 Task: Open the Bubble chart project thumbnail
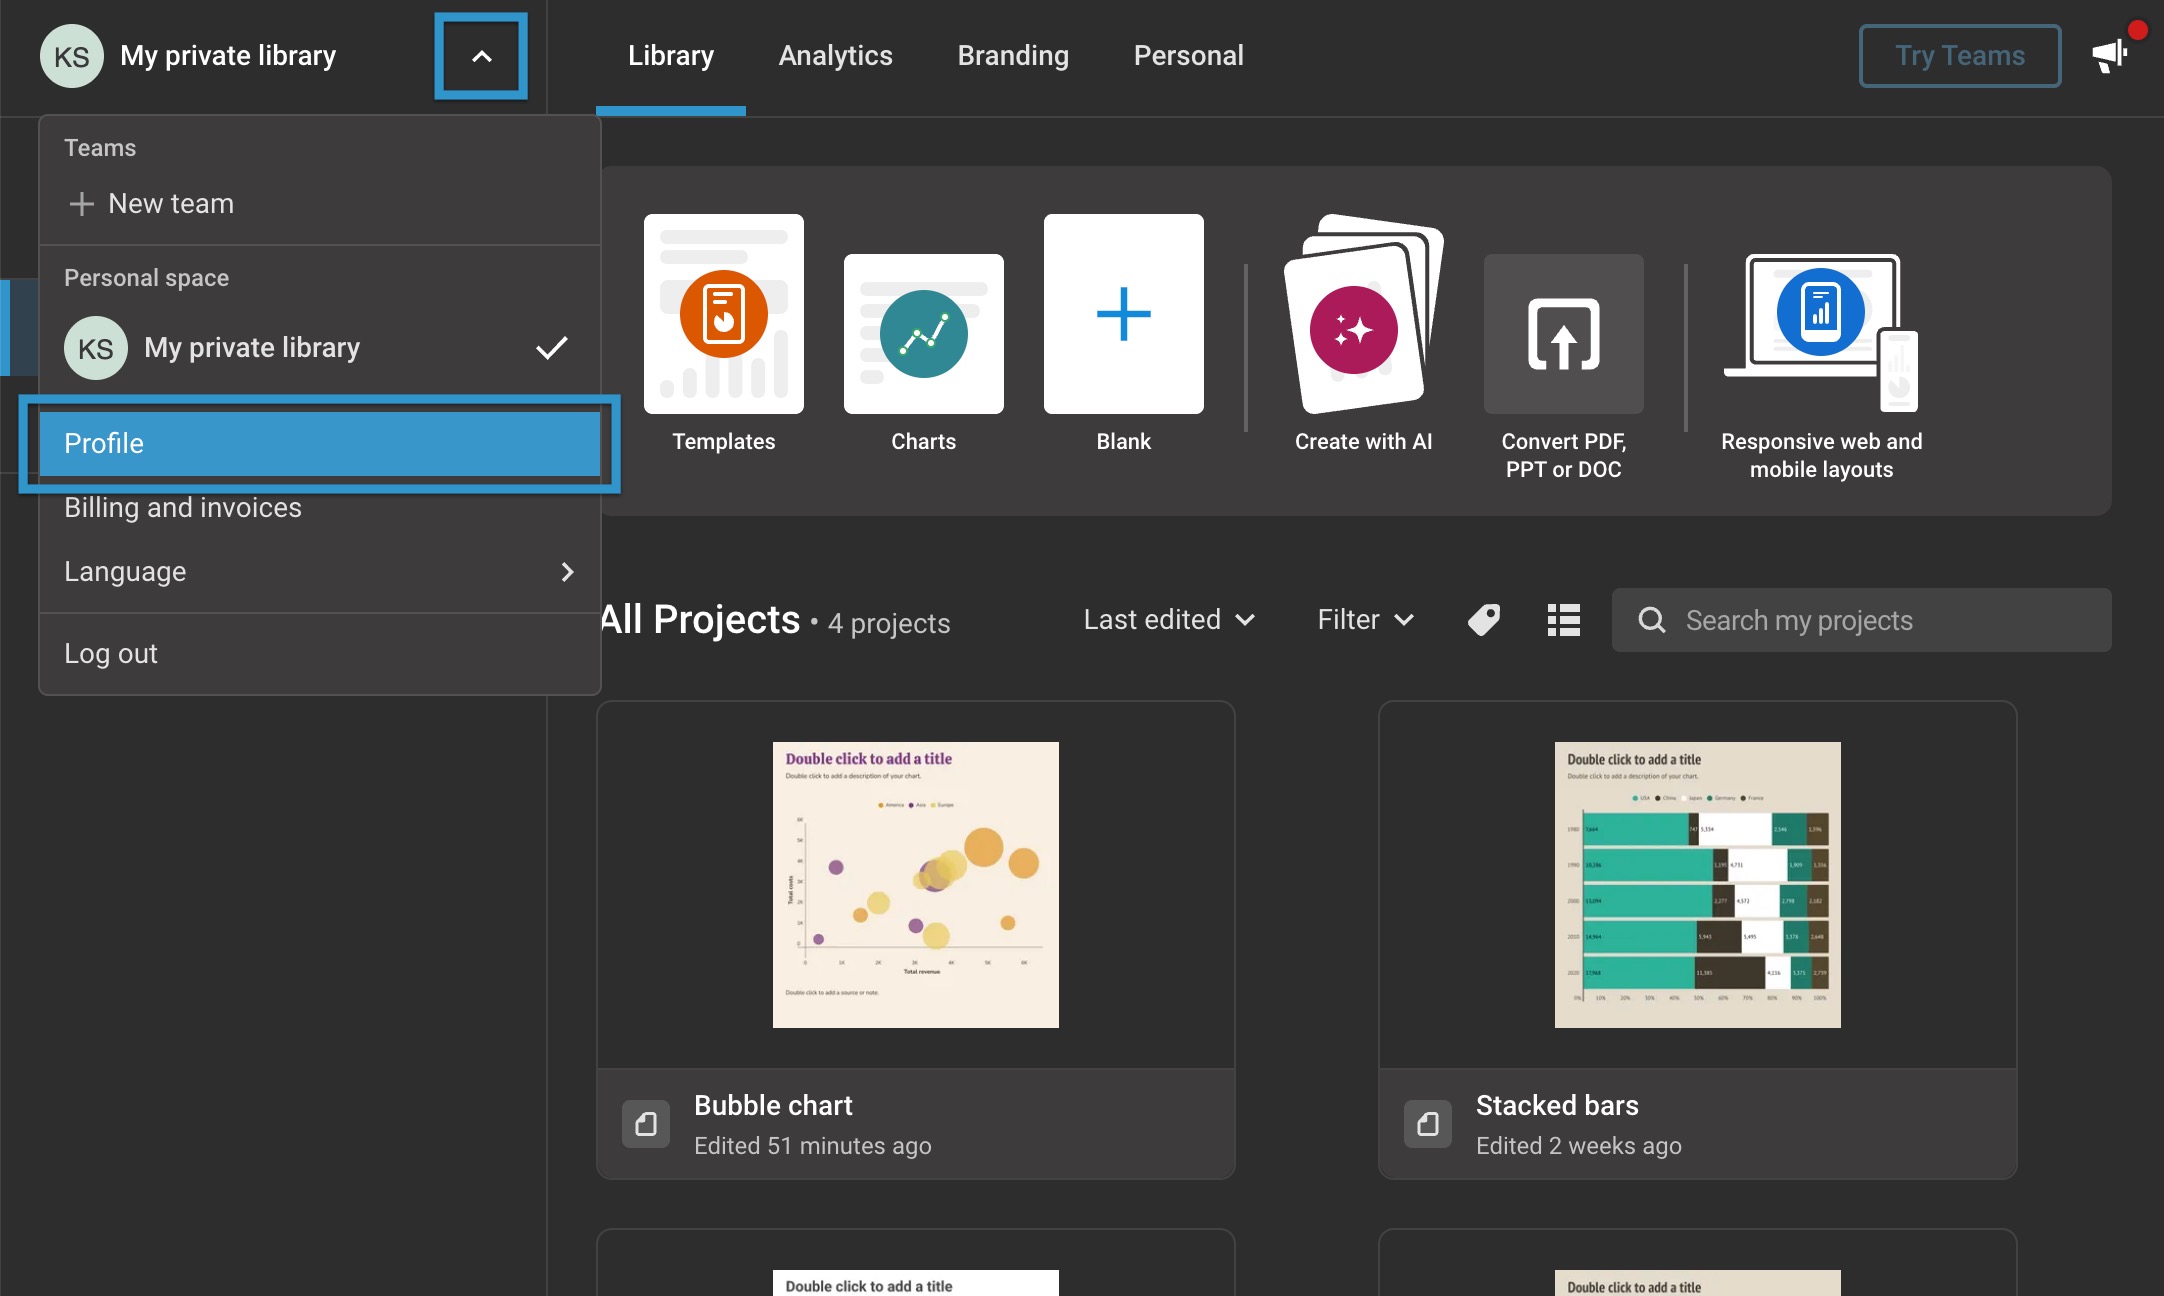[x=915, y=885]
